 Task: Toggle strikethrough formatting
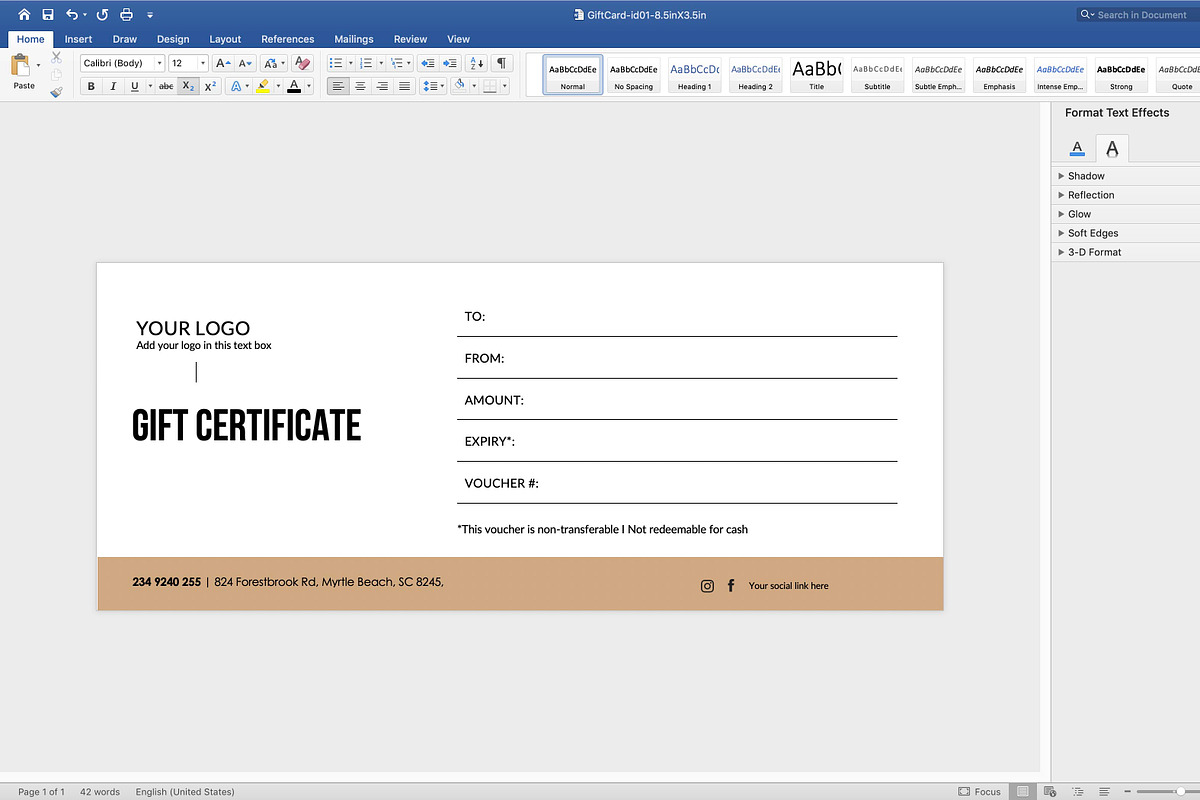tap(166, 87)
